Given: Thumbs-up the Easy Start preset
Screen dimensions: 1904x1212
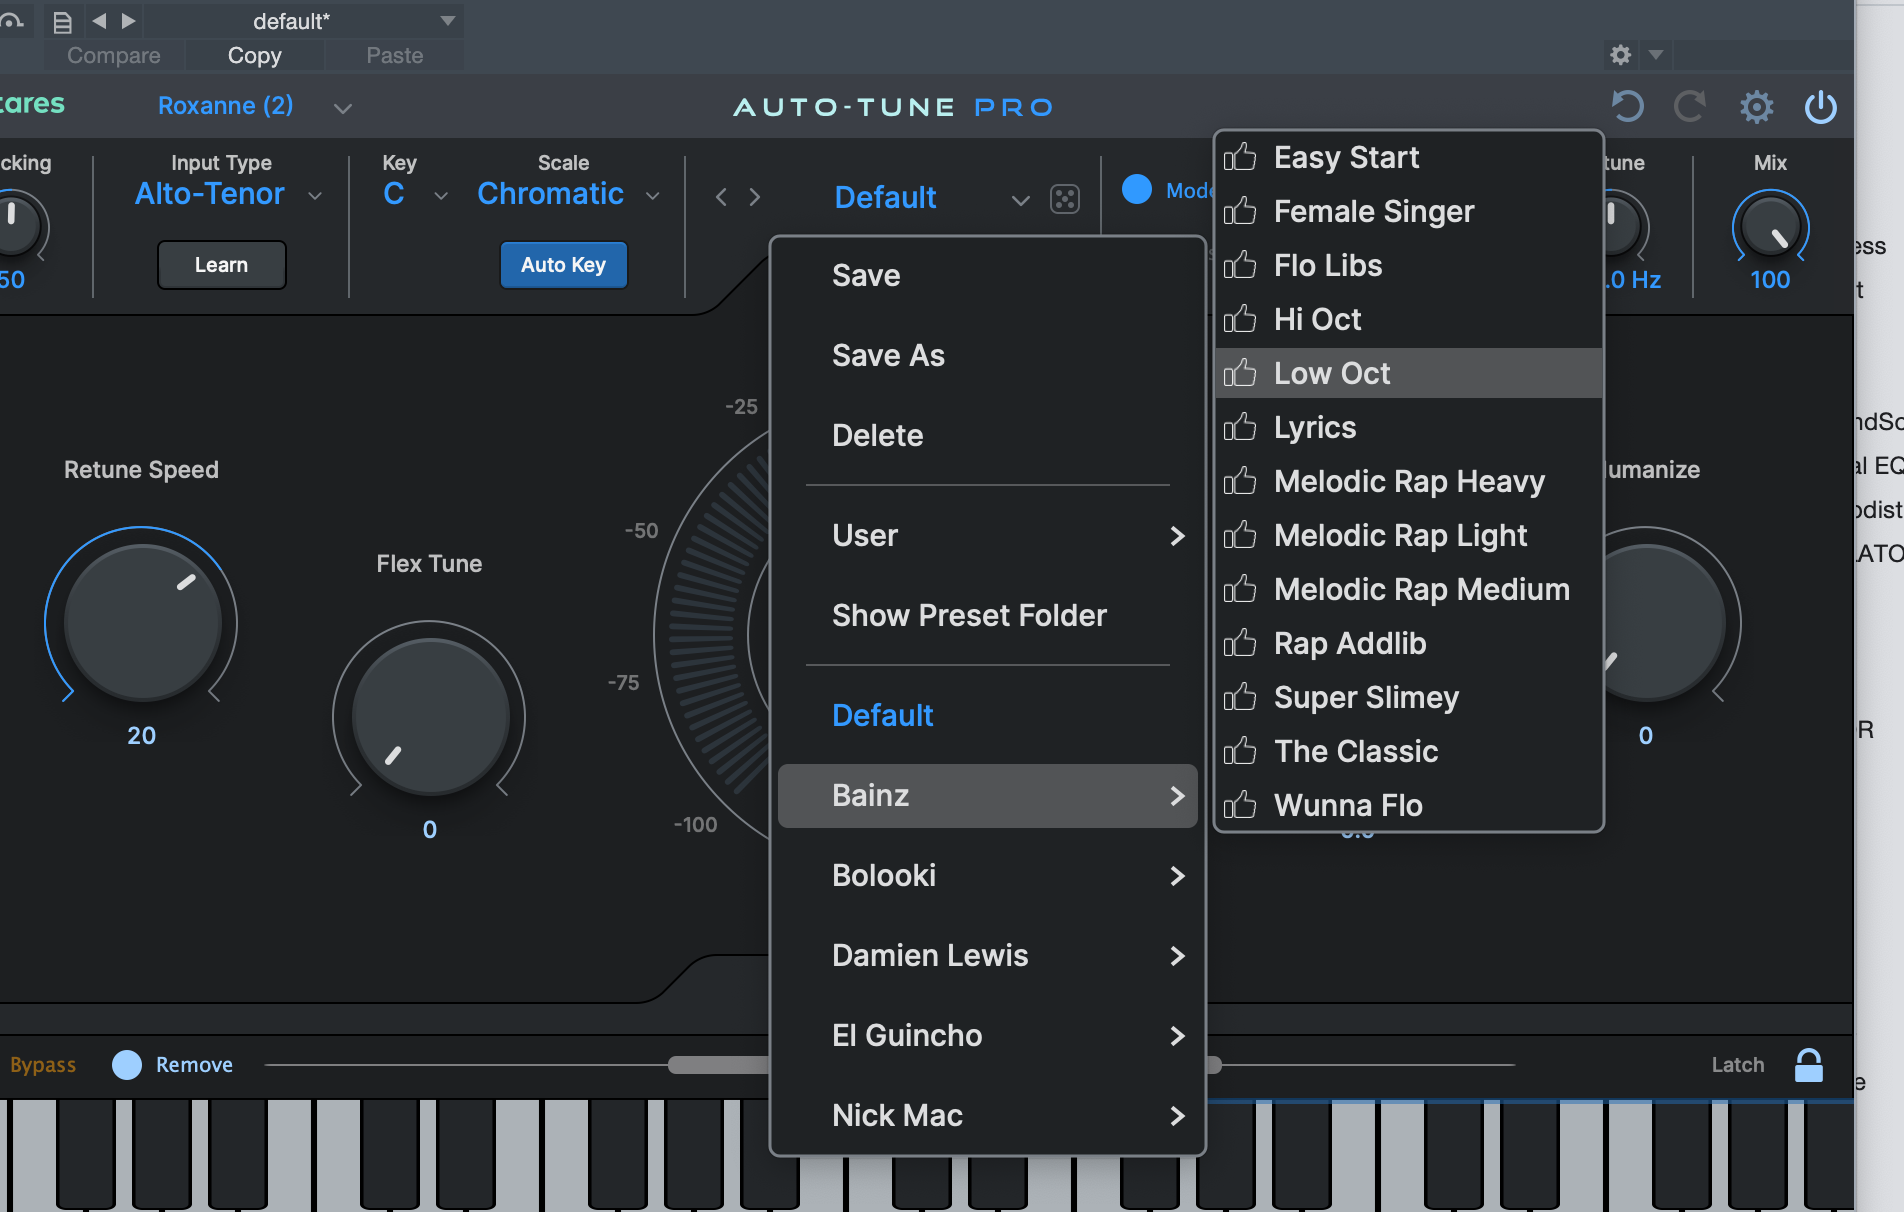Looking at the screenshot, I should point(1240,157).
